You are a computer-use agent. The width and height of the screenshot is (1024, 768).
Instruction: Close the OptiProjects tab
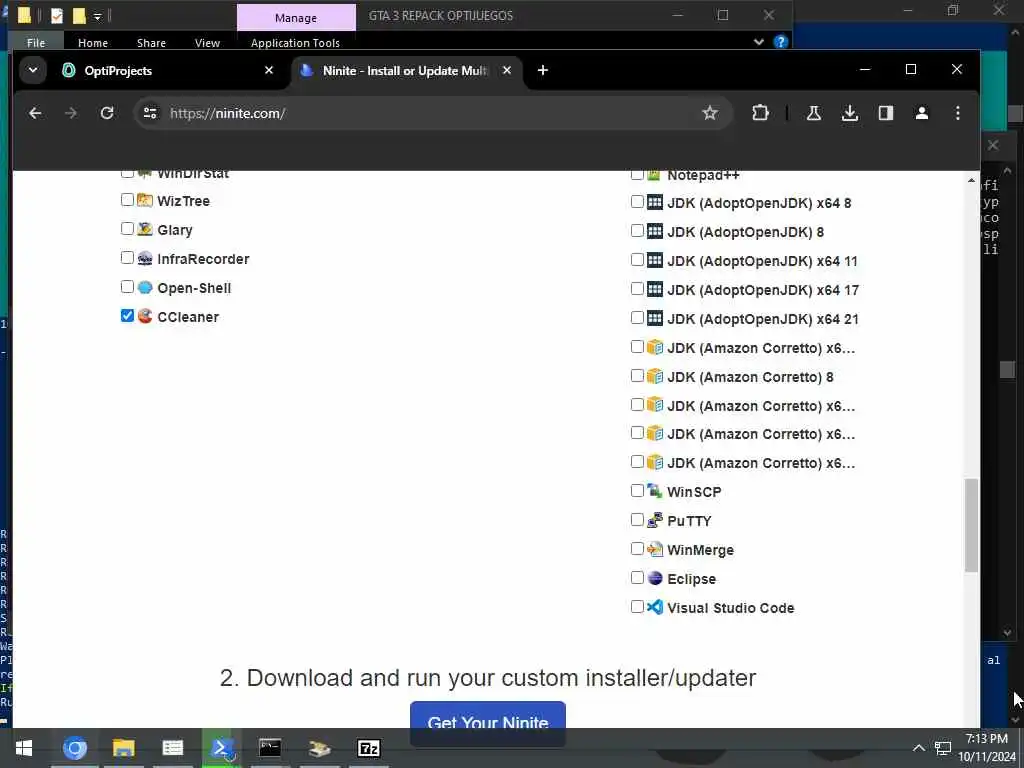[x=268, y=70]
